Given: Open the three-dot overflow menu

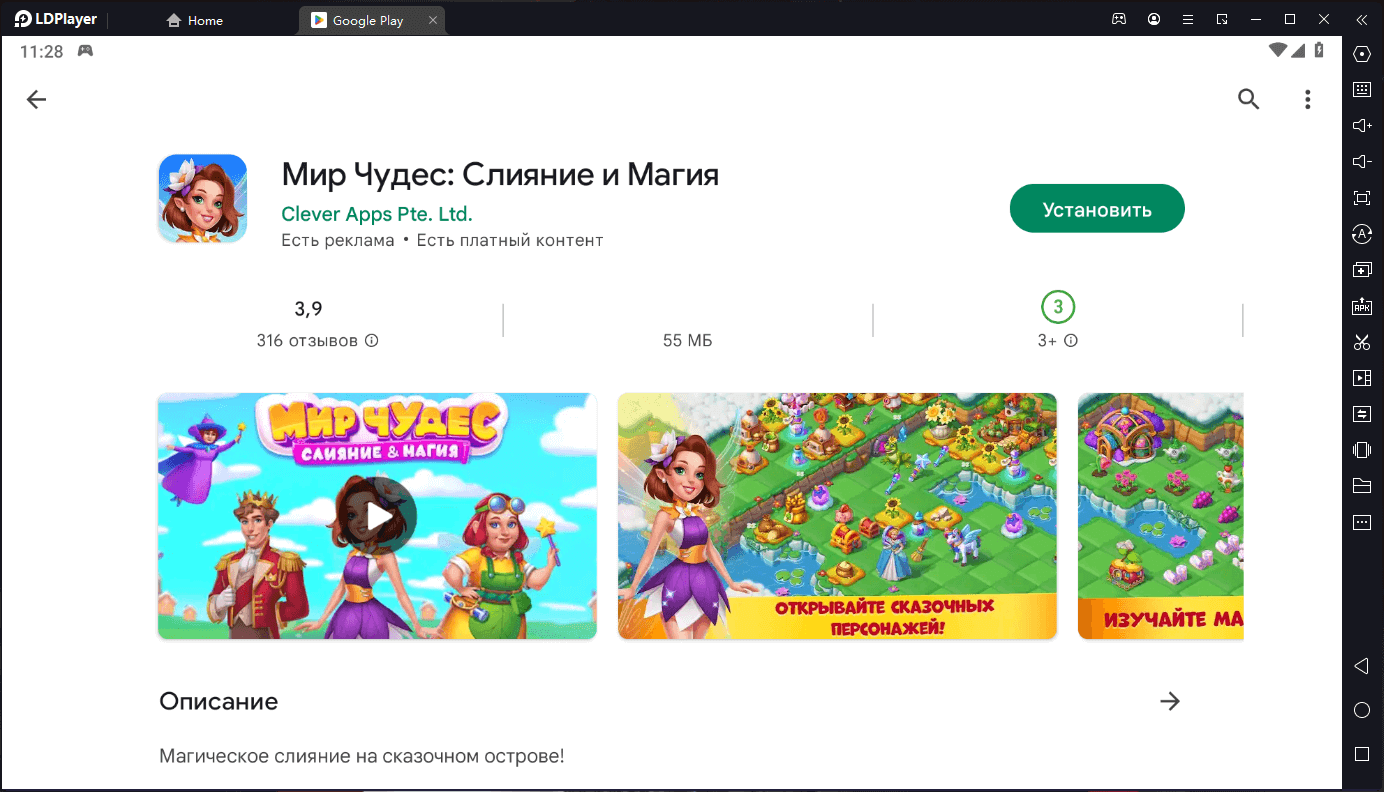Looking at the screenshot, I should pyautogui.click(x=1307, y=99).
